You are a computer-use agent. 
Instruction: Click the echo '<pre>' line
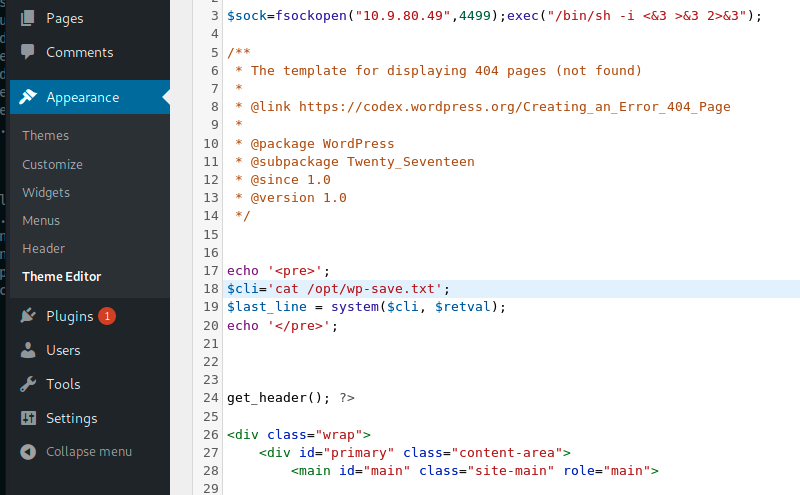tap(279, 270)
